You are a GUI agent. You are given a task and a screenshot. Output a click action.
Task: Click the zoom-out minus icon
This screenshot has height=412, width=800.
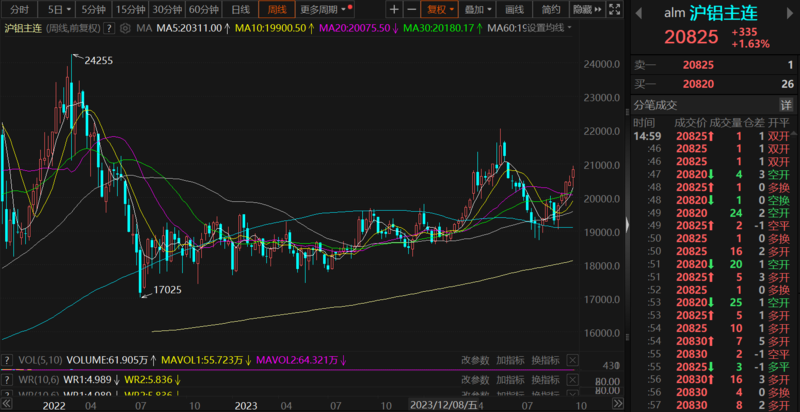(x=410, y=9)
